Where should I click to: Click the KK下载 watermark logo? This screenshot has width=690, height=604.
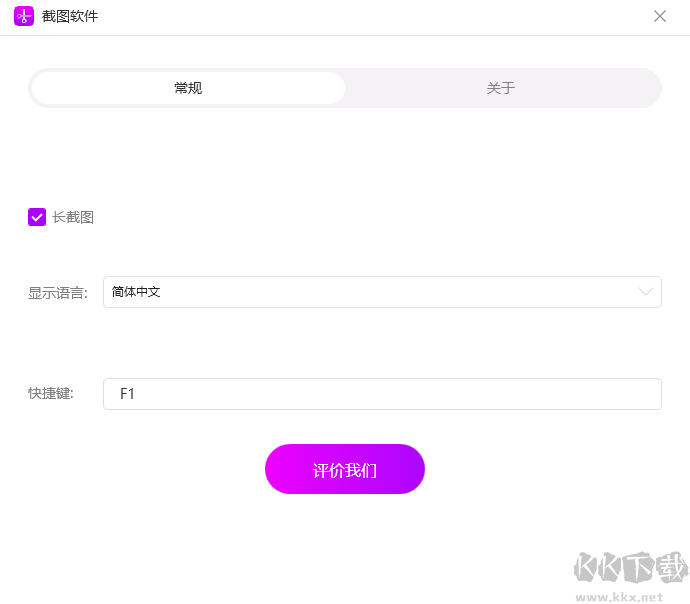point(630,568)
